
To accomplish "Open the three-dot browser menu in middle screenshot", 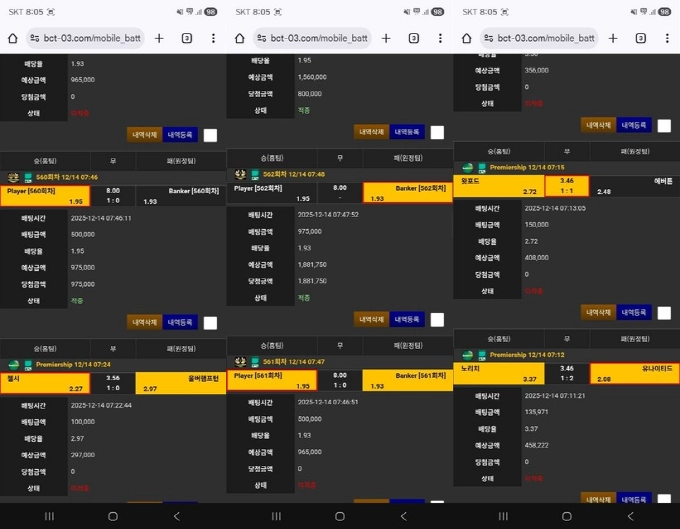I will [x=440, y=38].
